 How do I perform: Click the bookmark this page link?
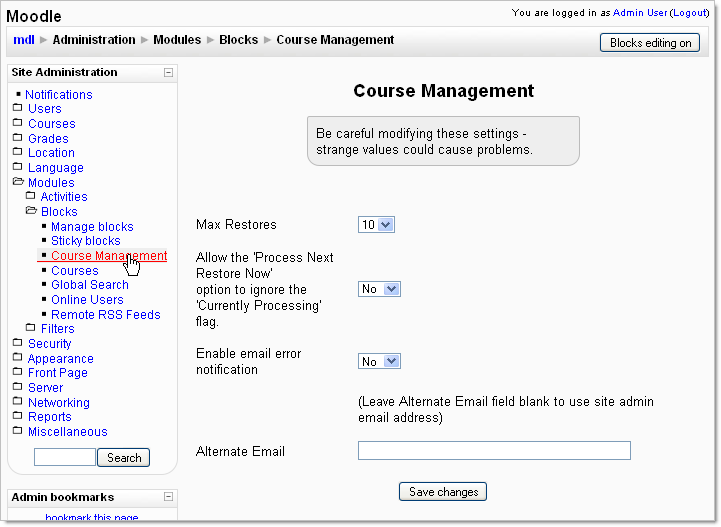pyautogui.click(x=92, y=518)
